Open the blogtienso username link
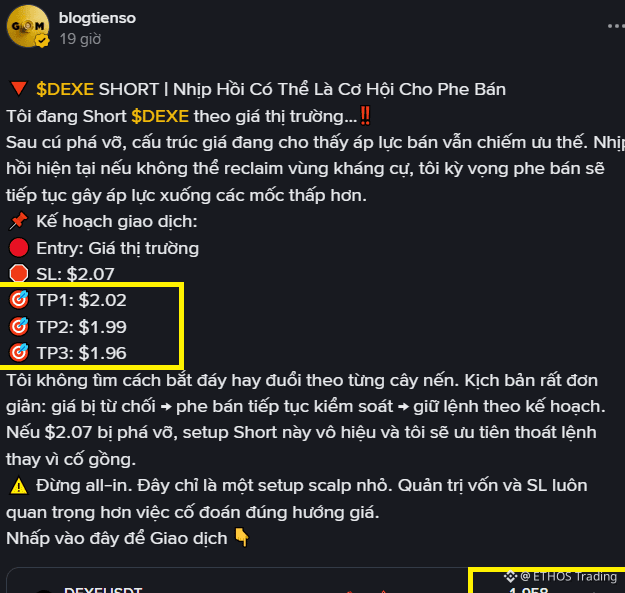 [97, 18]
